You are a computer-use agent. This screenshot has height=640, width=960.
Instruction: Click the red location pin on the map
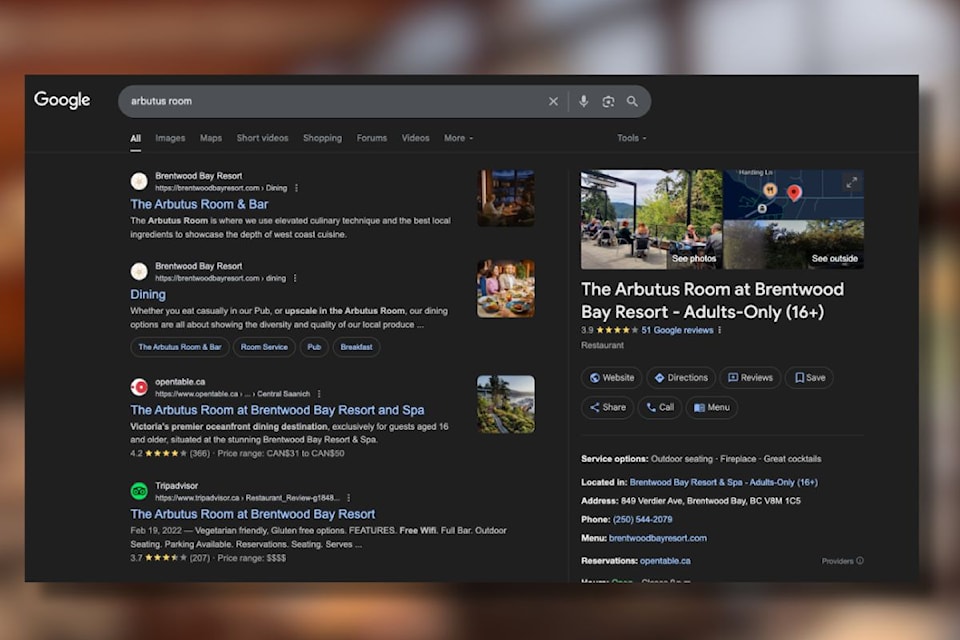(794, 193)
